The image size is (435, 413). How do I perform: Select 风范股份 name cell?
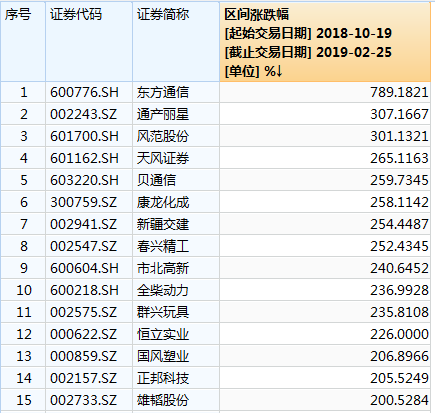(176, 136)
